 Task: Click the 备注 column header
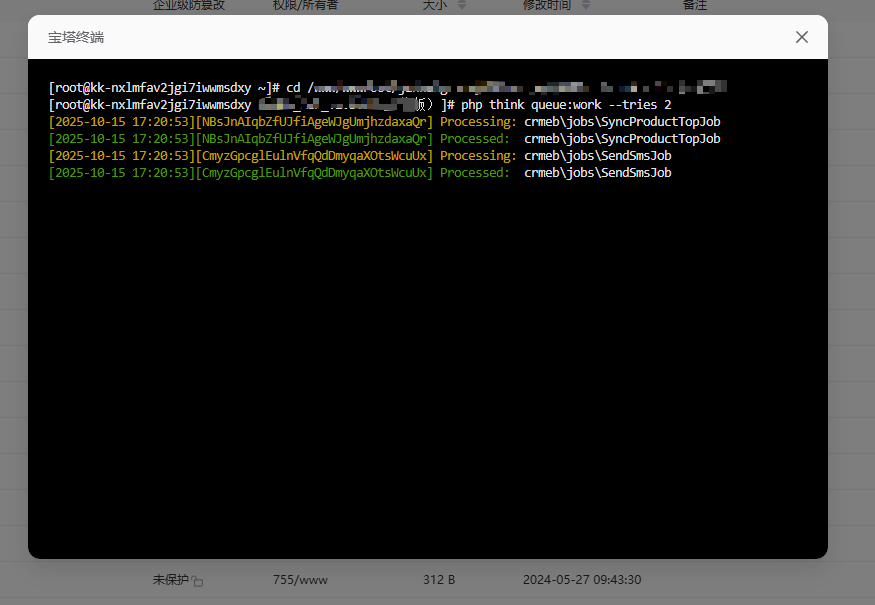point(694,5)
